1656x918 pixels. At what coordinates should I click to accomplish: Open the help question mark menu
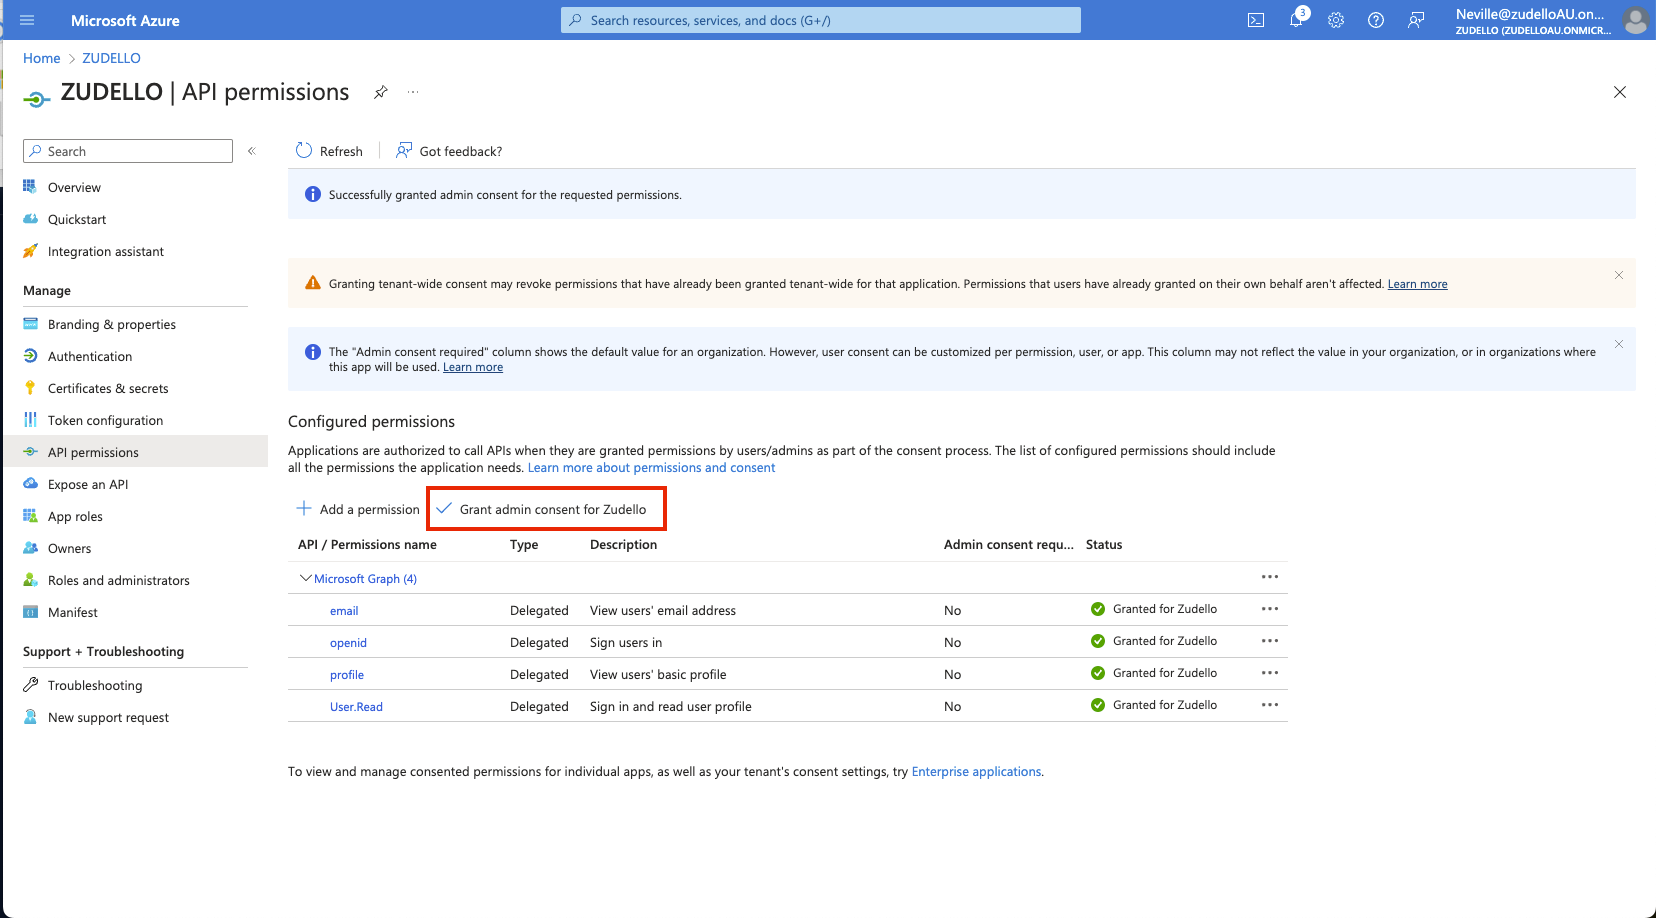click(1376, 20)
